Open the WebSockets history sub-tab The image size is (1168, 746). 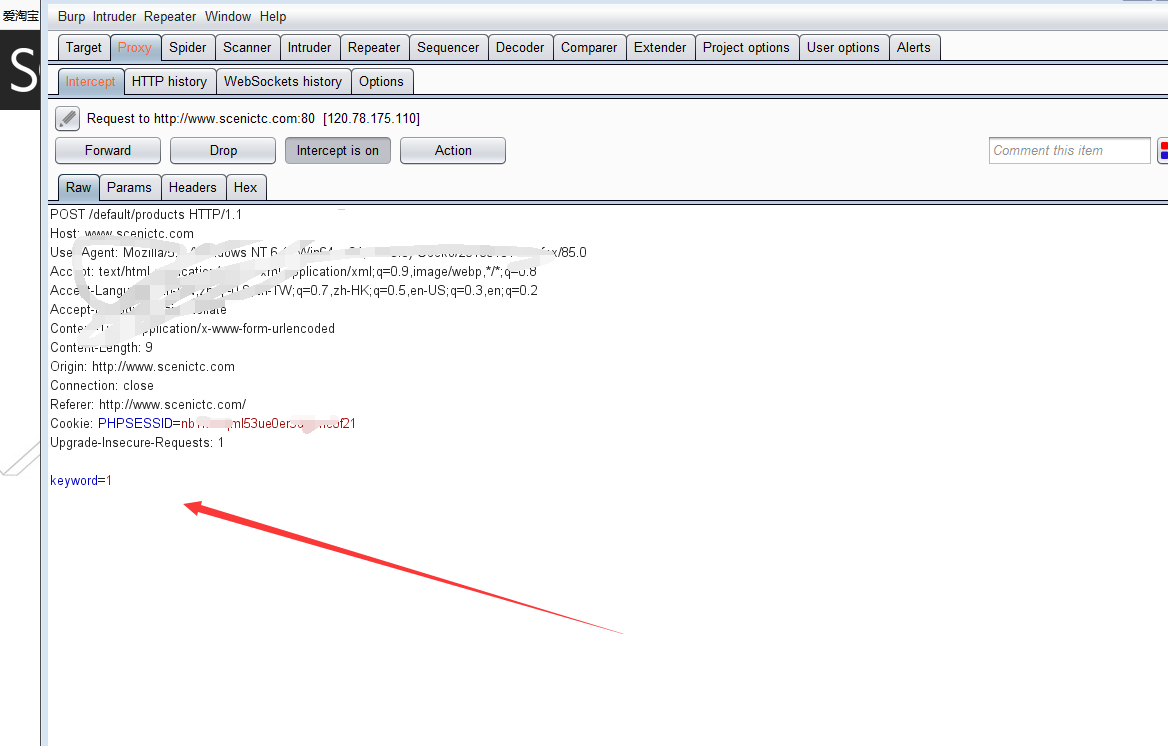point(283,82)
